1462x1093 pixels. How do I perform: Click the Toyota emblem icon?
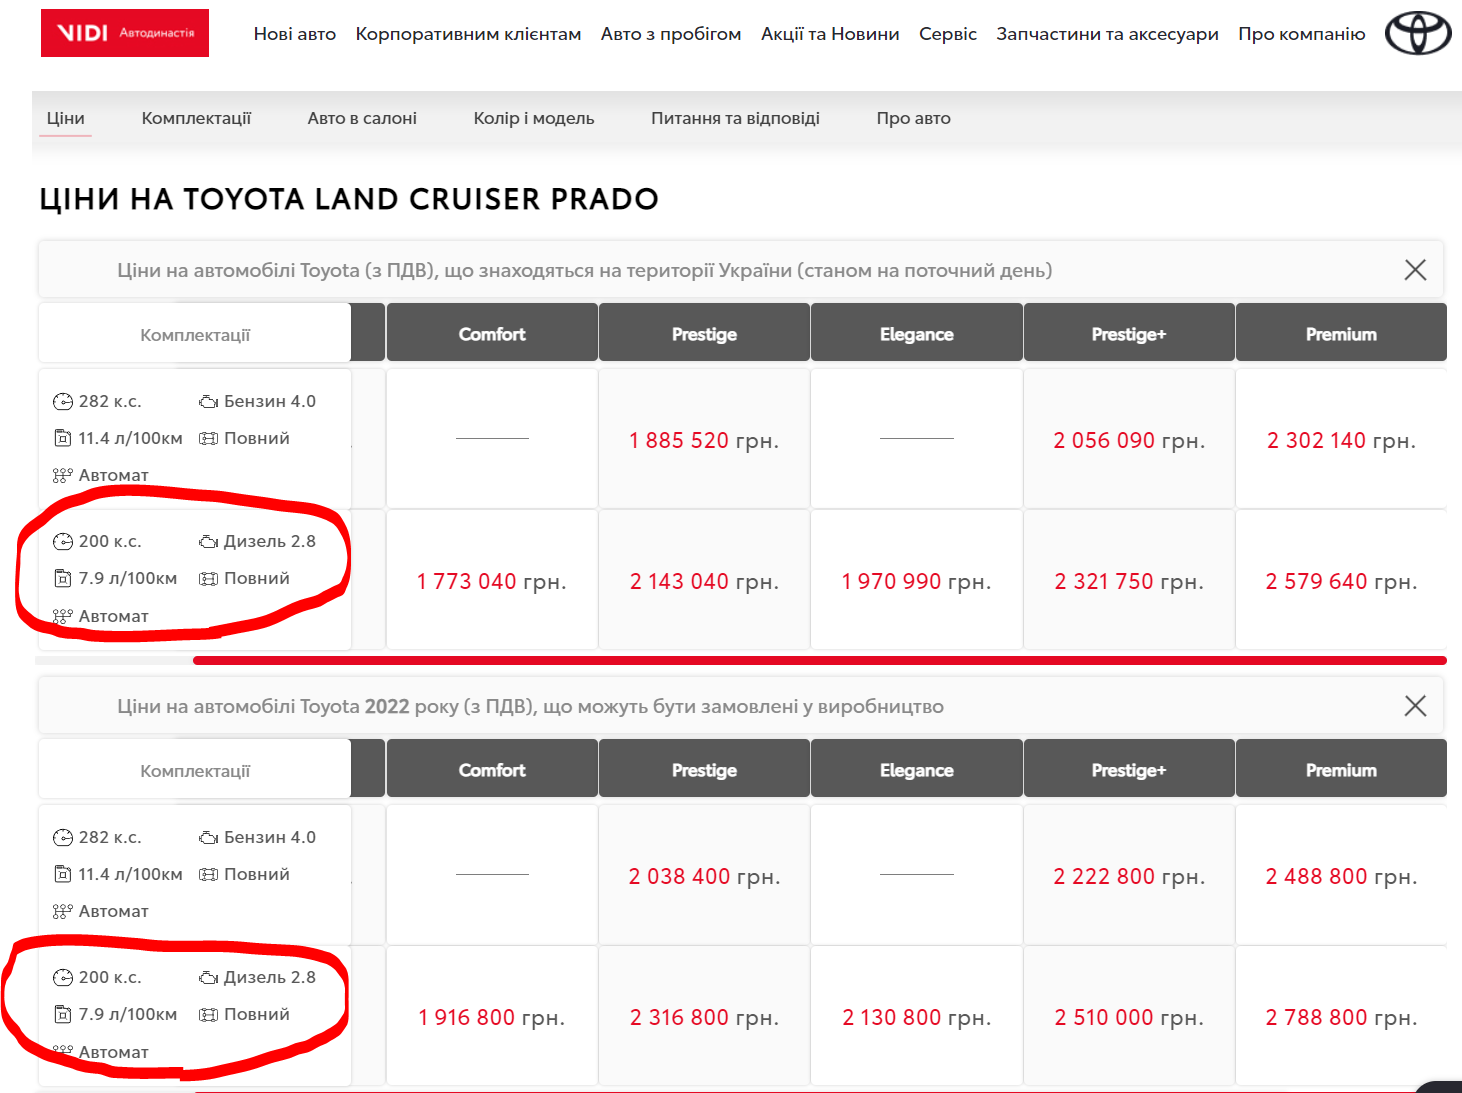1417,33
